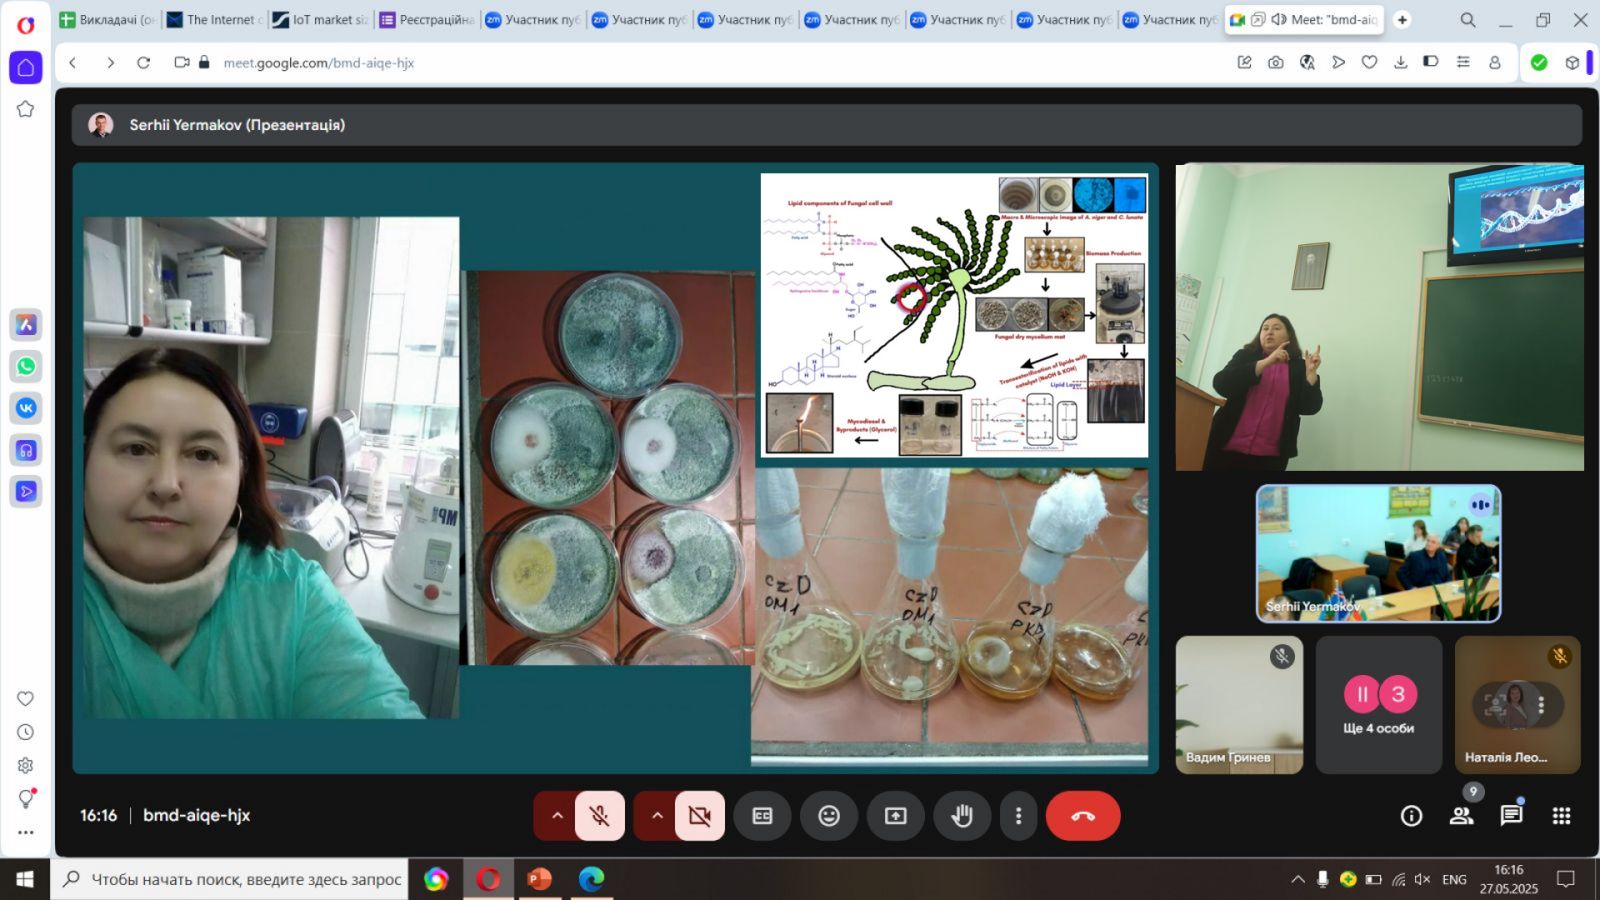
Task: Show the participants list
Action: coord(1461,816)
